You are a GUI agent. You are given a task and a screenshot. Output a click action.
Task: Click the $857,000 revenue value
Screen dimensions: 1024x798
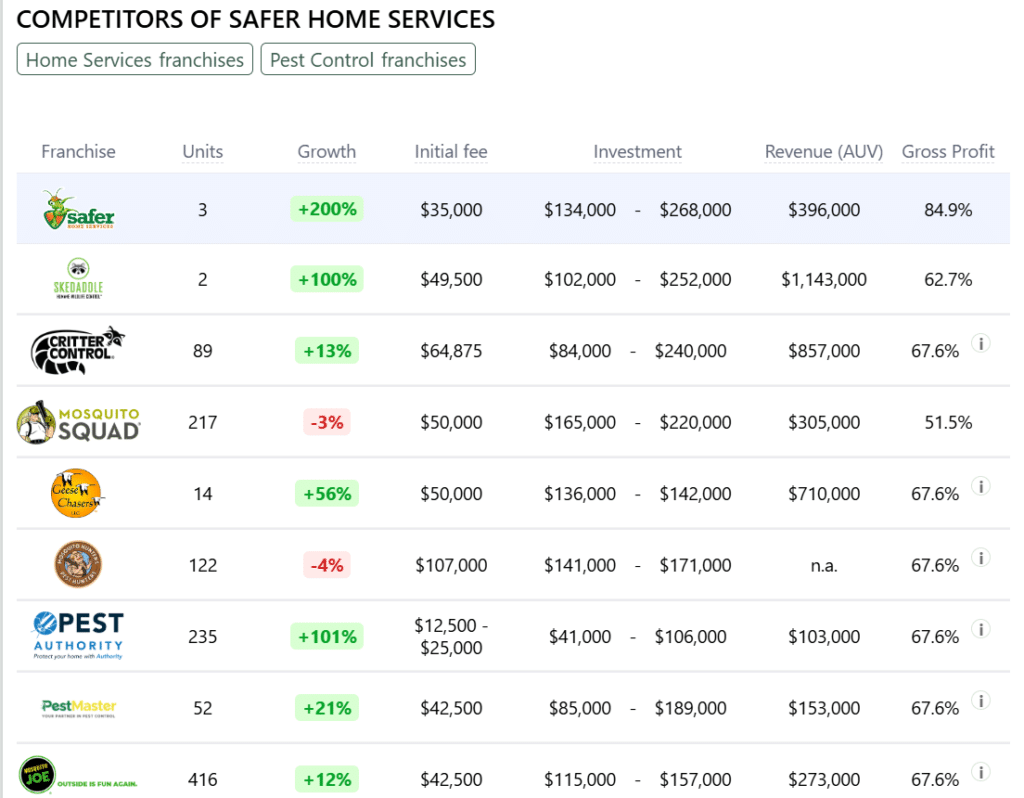(x=824, y=351)
